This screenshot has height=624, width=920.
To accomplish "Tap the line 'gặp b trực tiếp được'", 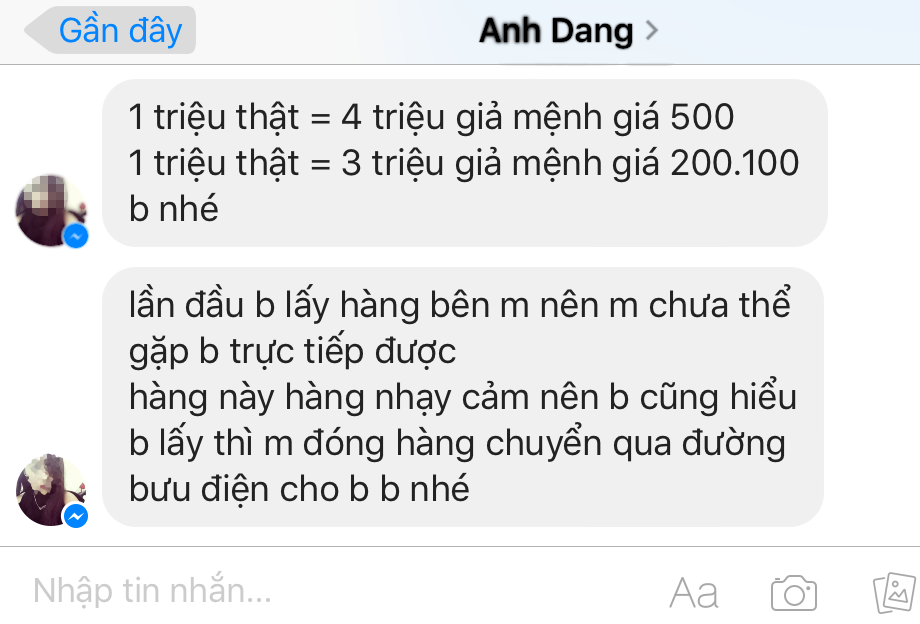I will [x=292, y=351].
